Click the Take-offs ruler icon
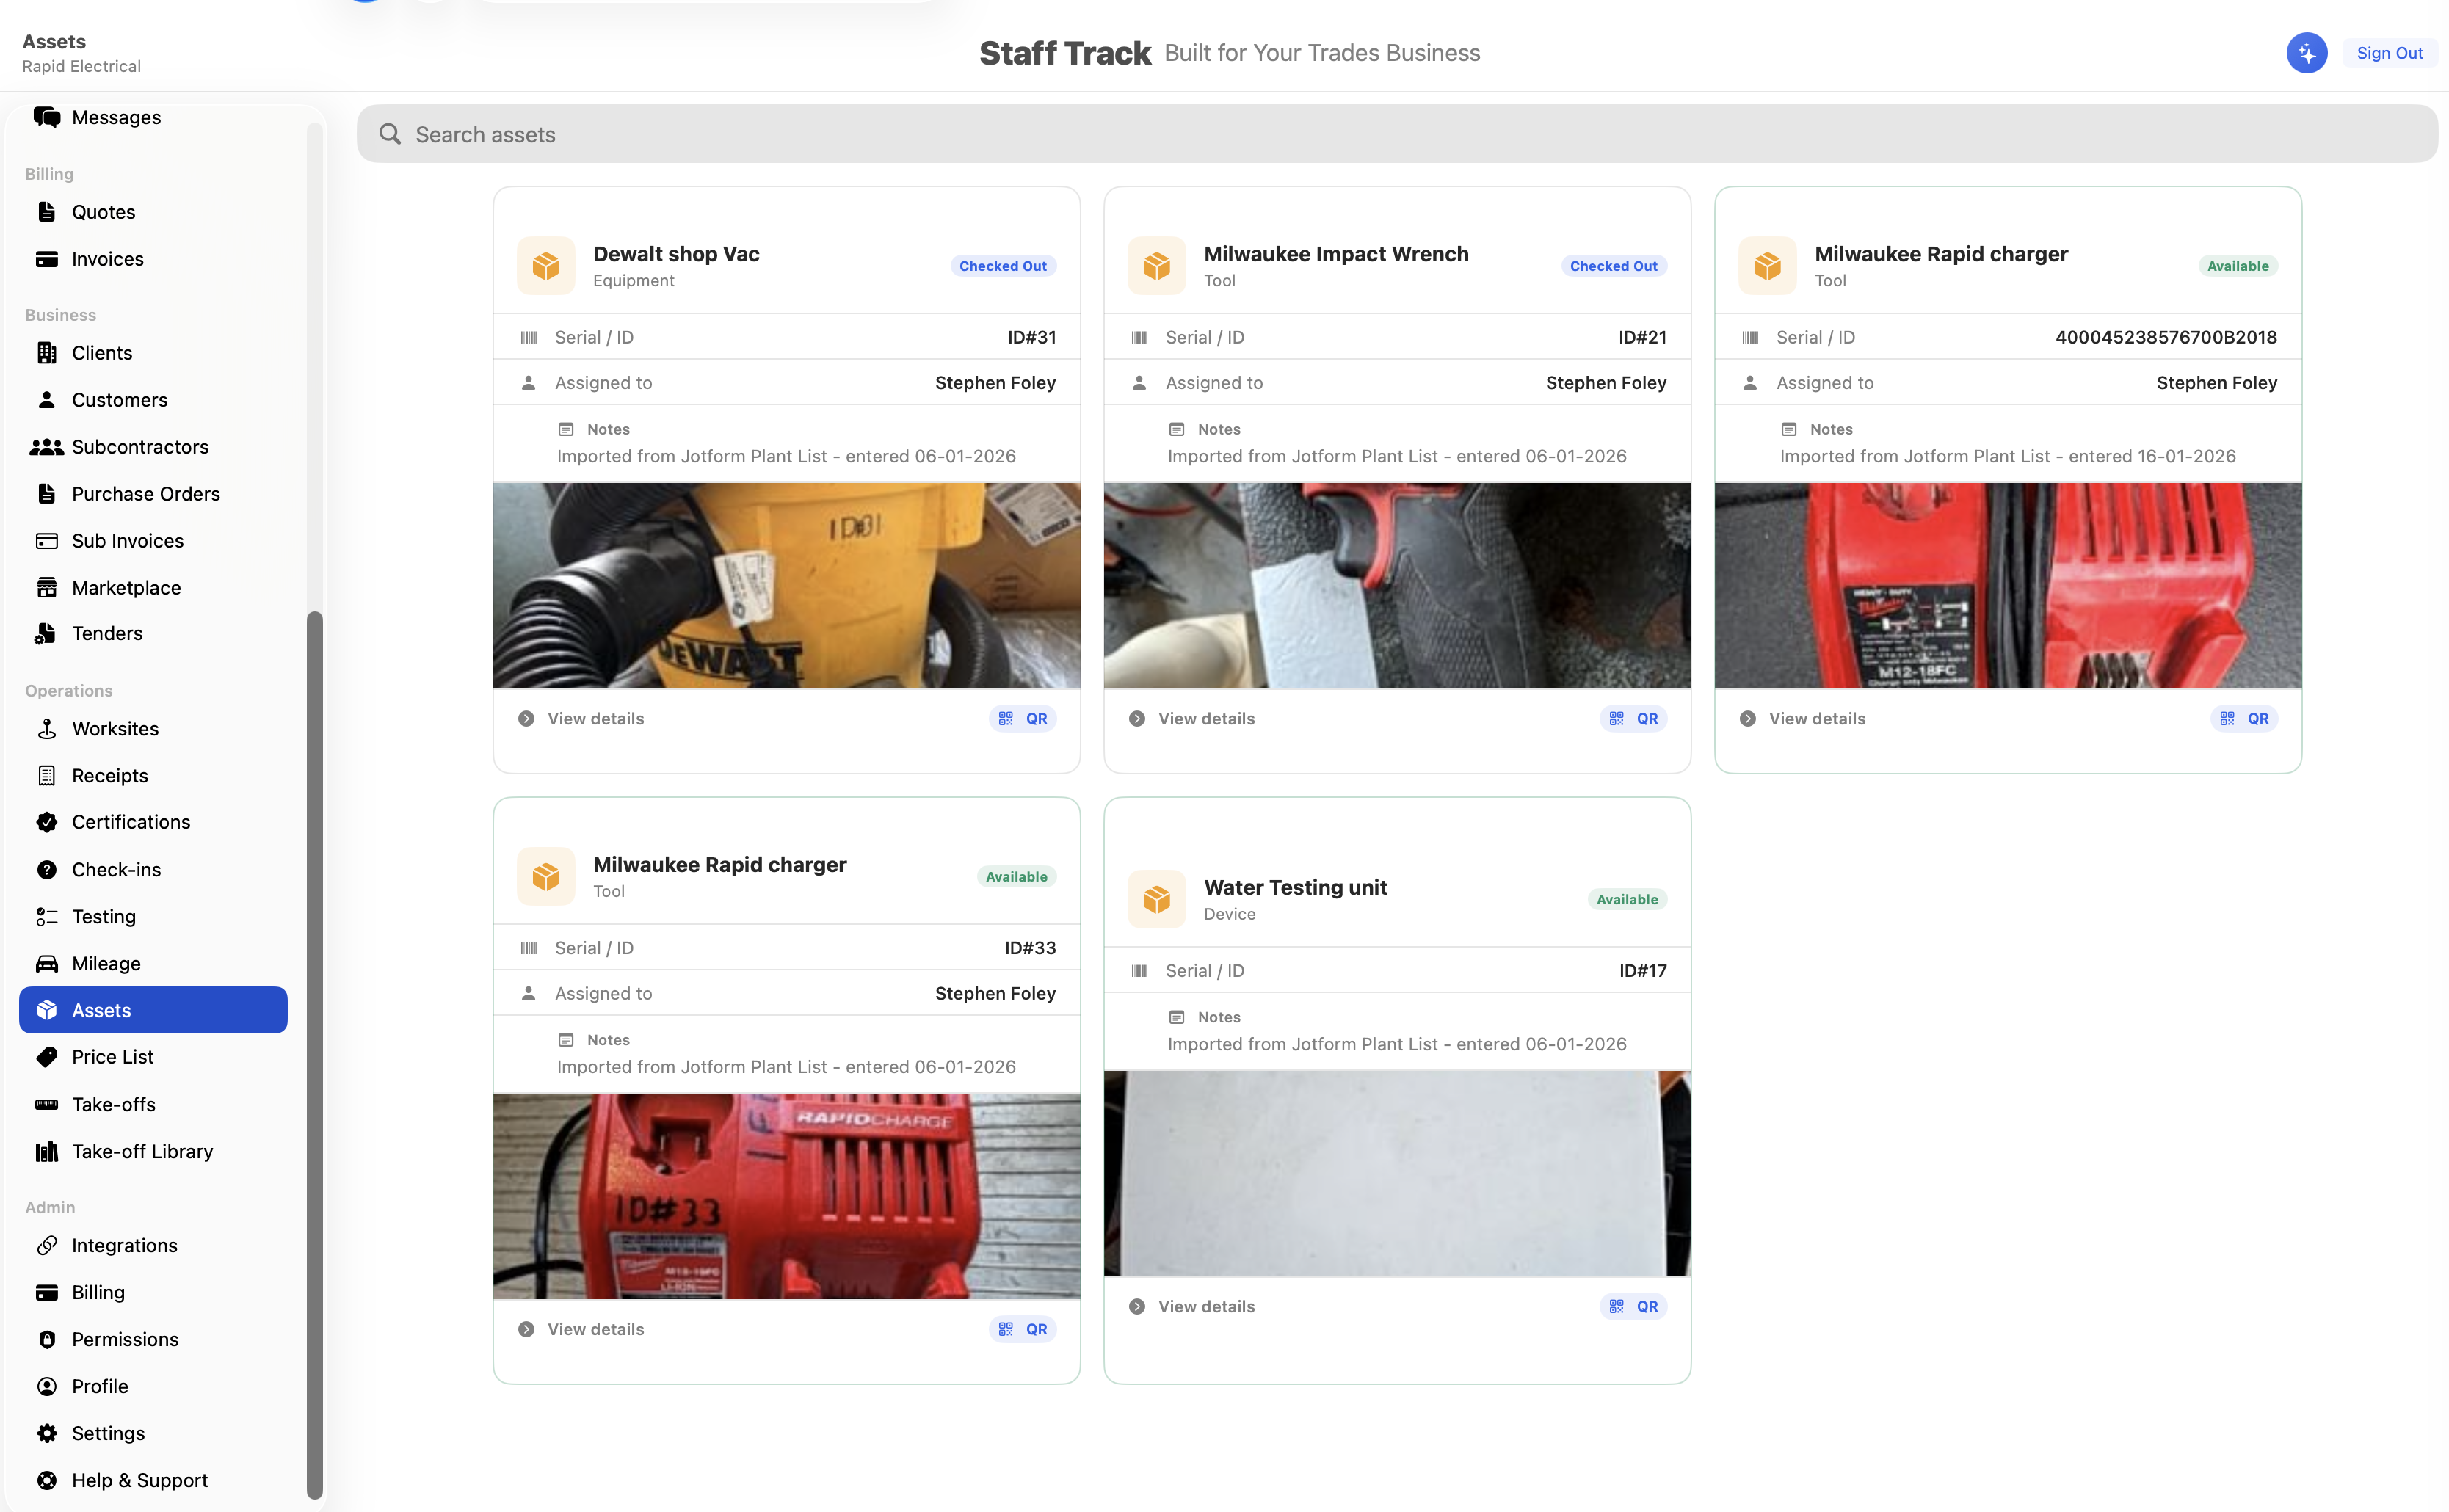 [x=46, y=1105]
